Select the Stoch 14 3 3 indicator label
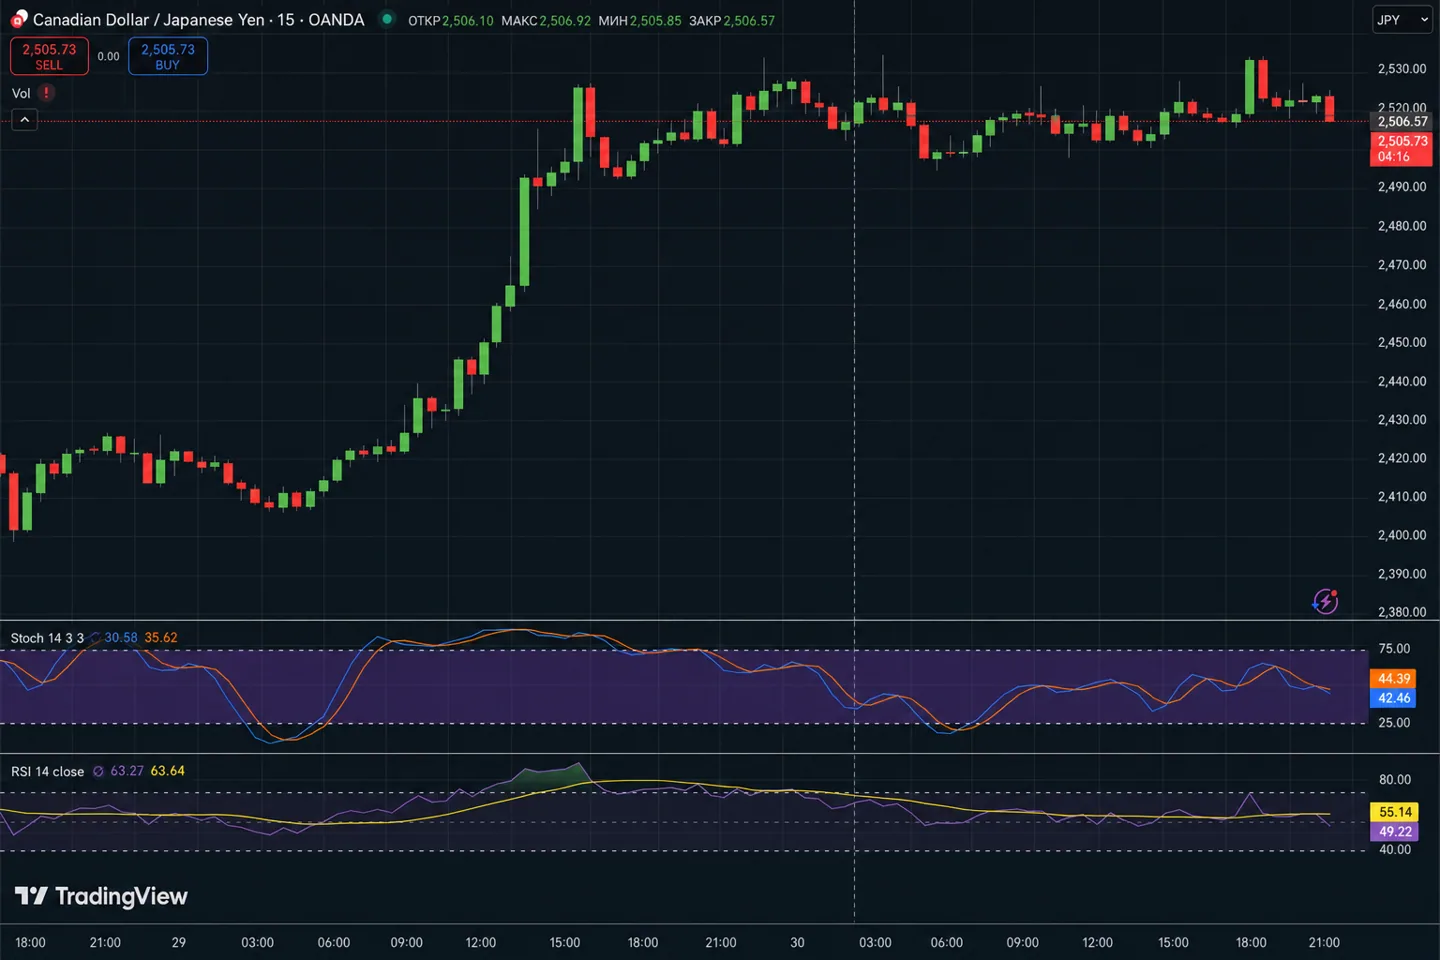This screenshot has width=1440, height=960. pos(47,638)
